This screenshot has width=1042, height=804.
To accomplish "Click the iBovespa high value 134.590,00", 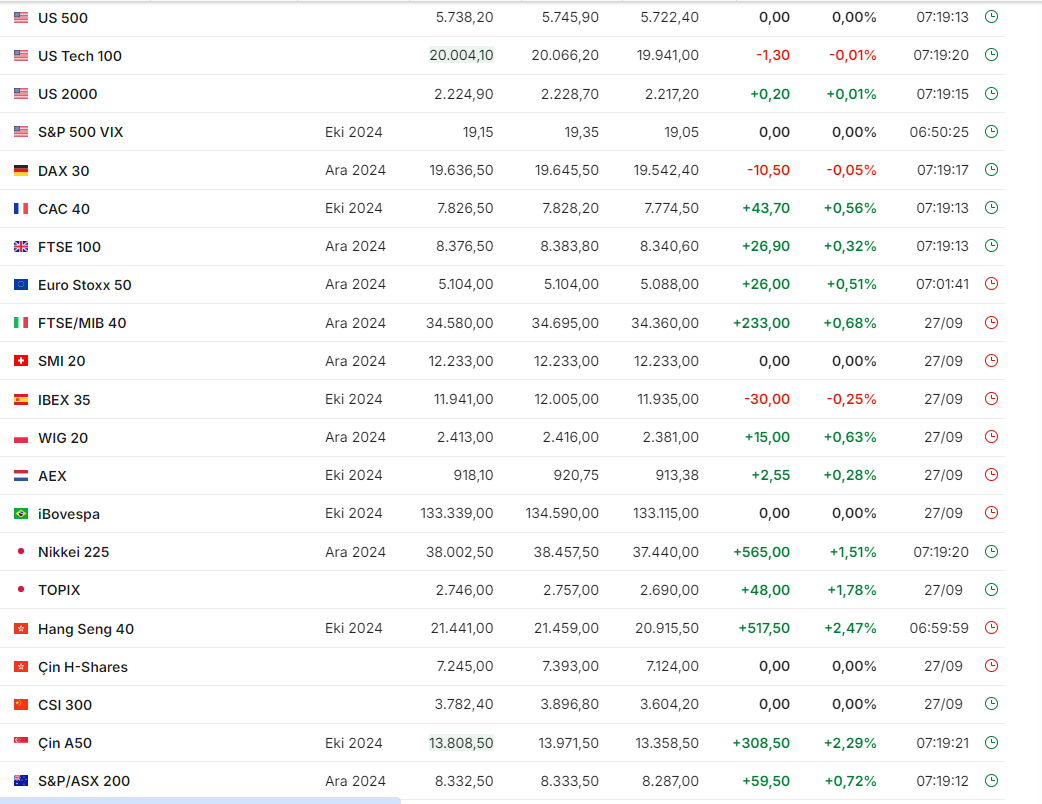I will click(562, 514).
